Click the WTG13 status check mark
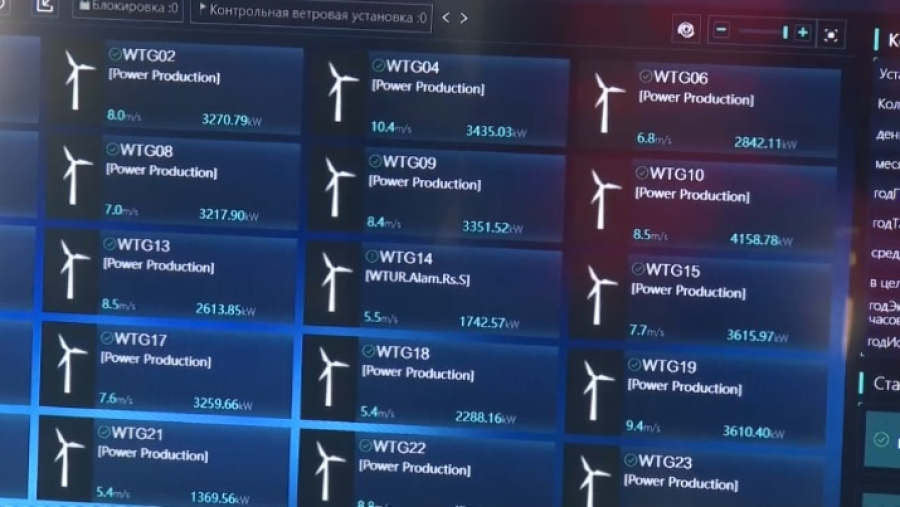This screenshot has height=507, width=900. [108, 244]
